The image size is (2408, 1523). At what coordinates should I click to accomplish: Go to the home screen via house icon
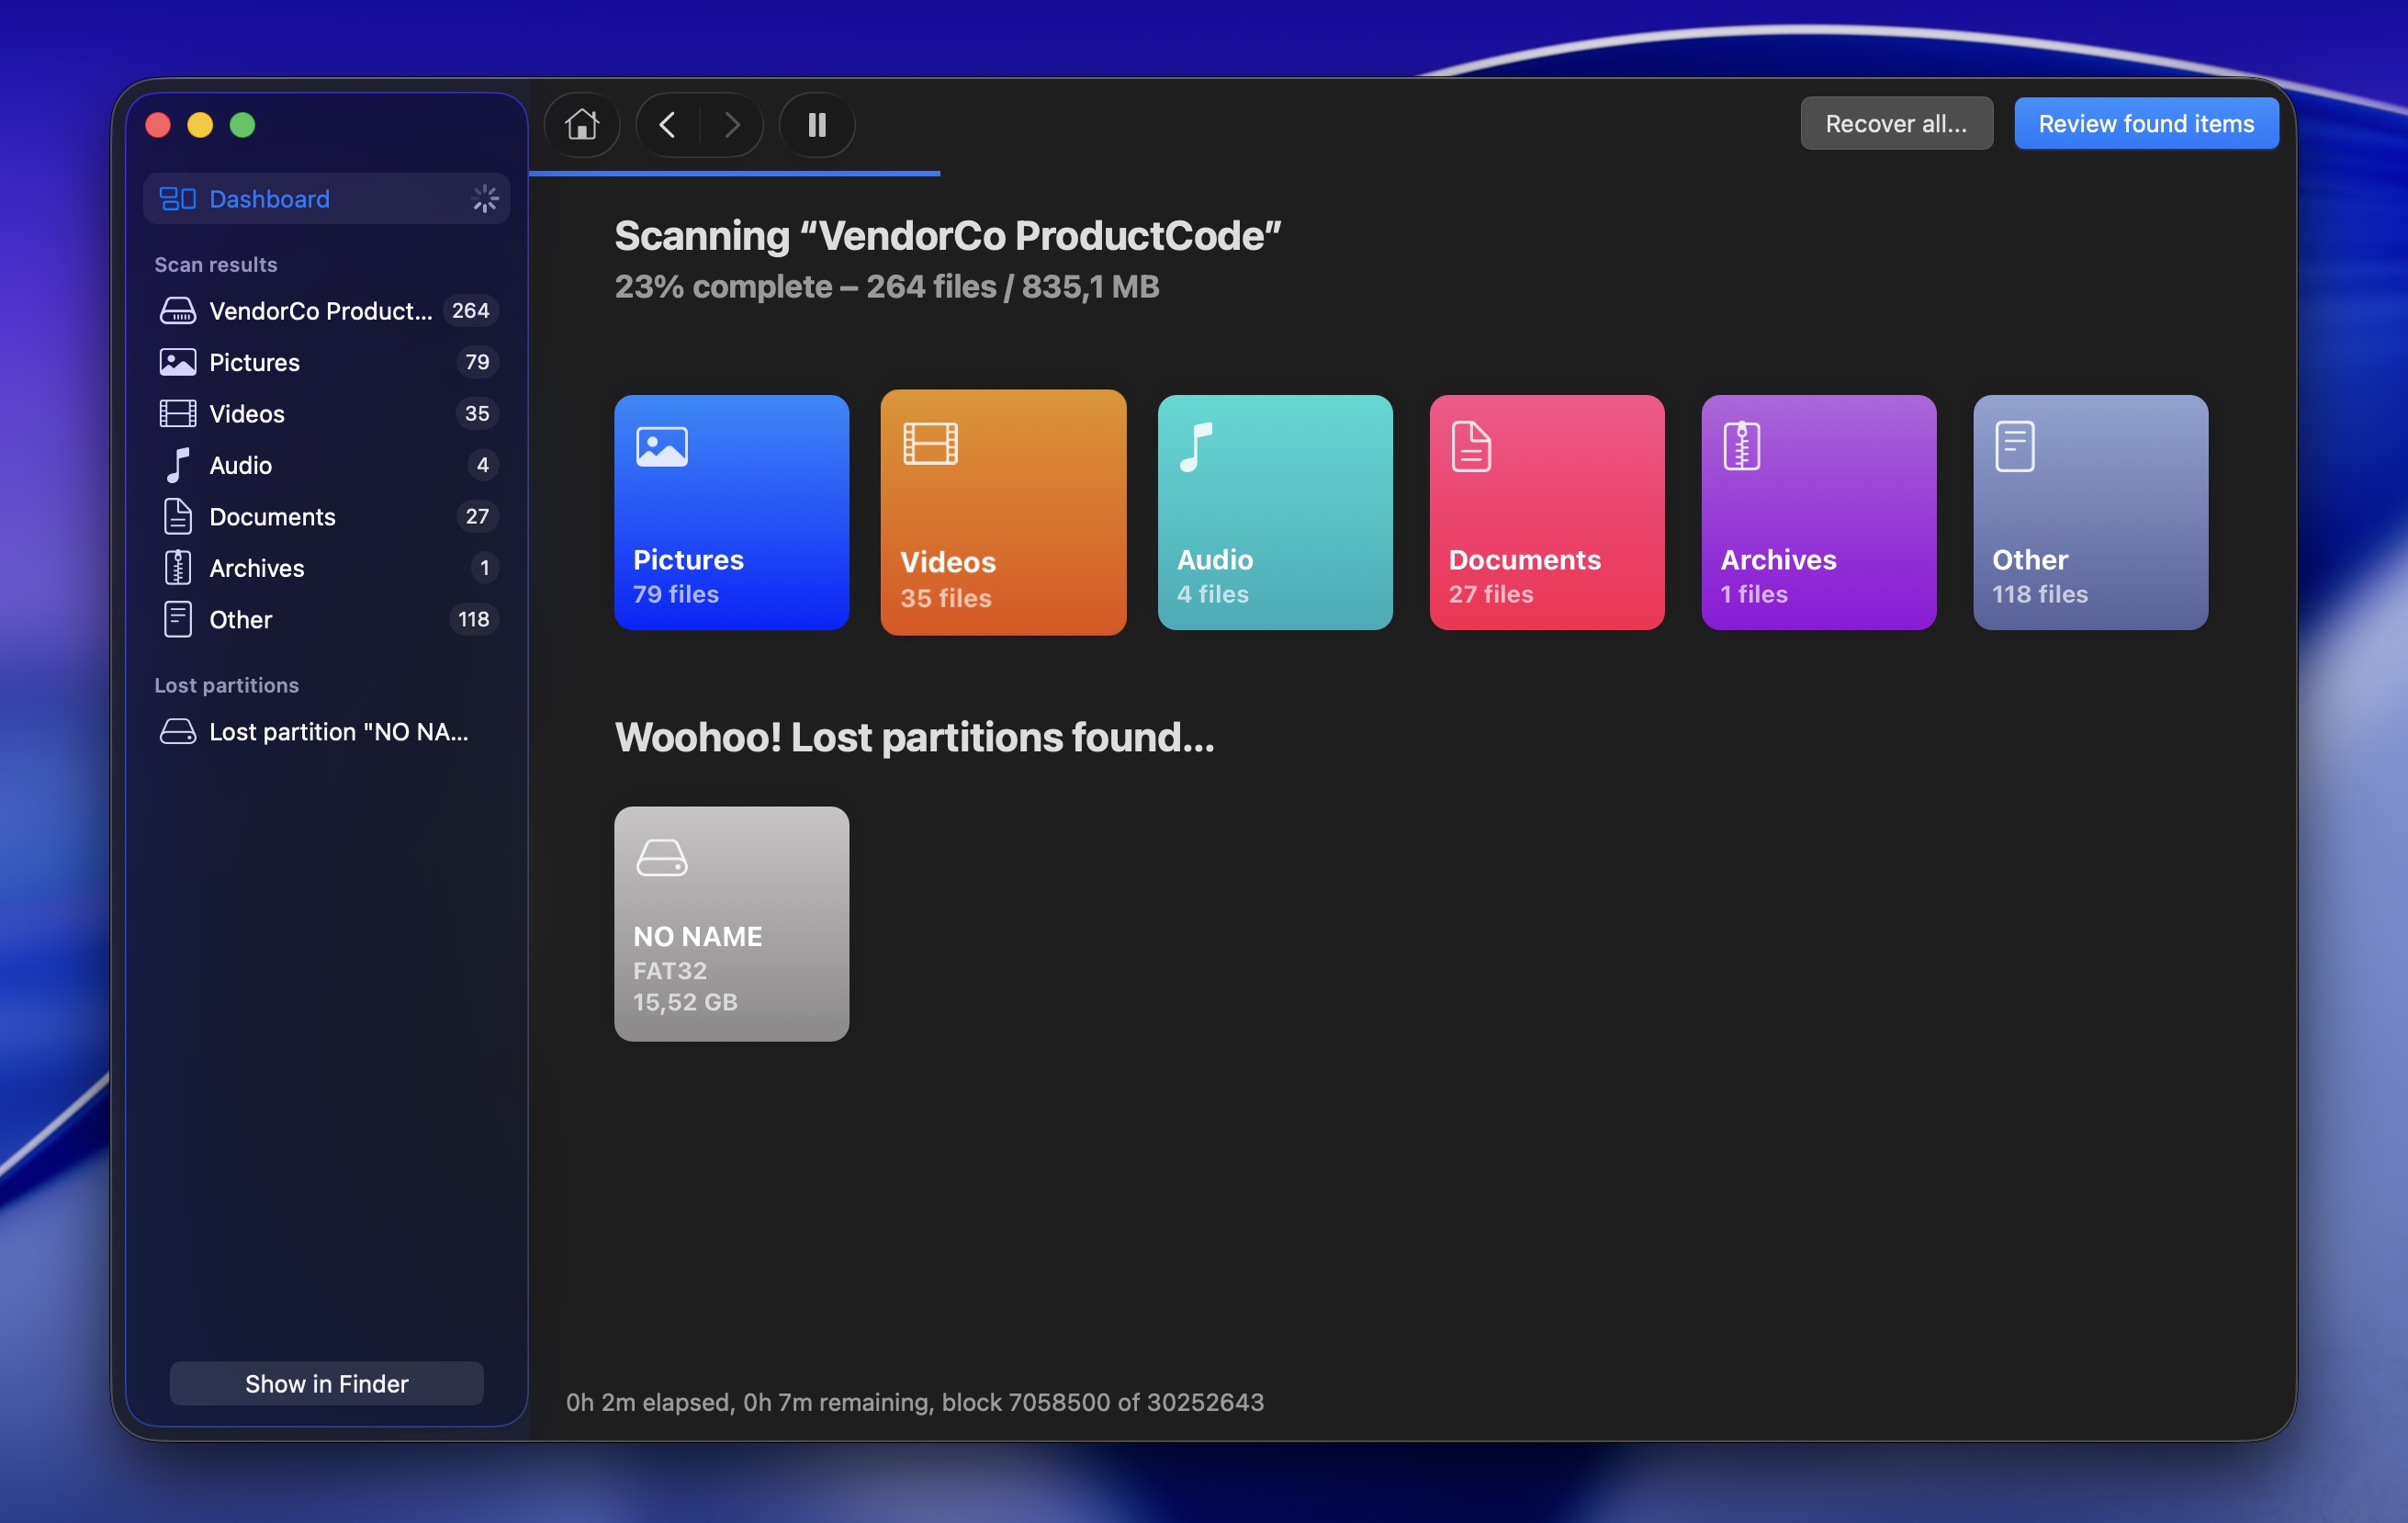pos(581,124)
